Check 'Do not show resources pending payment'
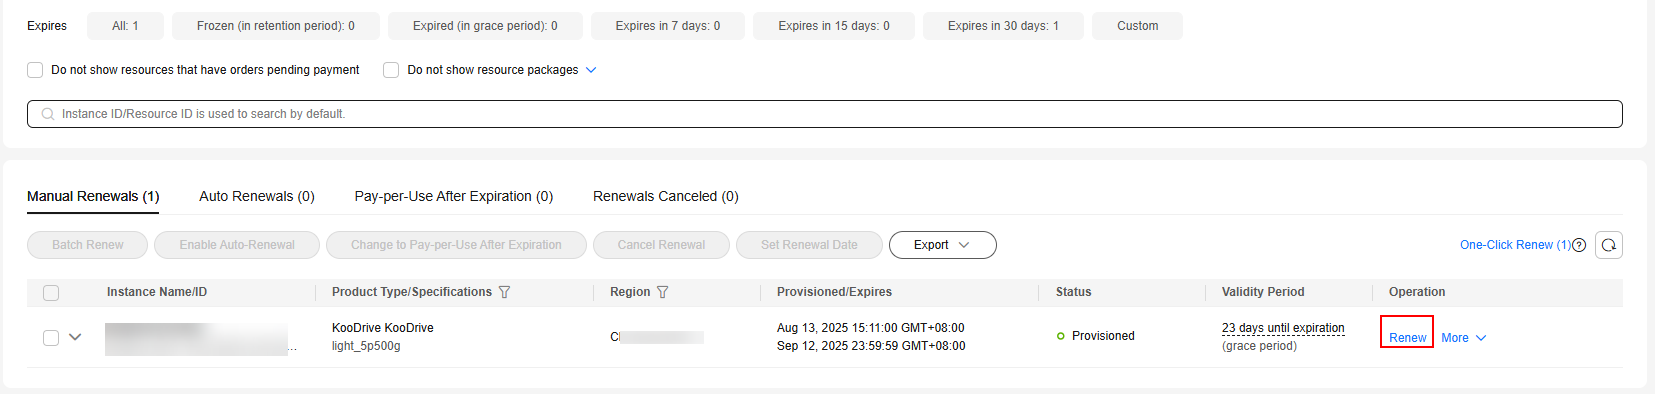The height and width of the screenshot is (394, 1655). (x=35, y=70)
